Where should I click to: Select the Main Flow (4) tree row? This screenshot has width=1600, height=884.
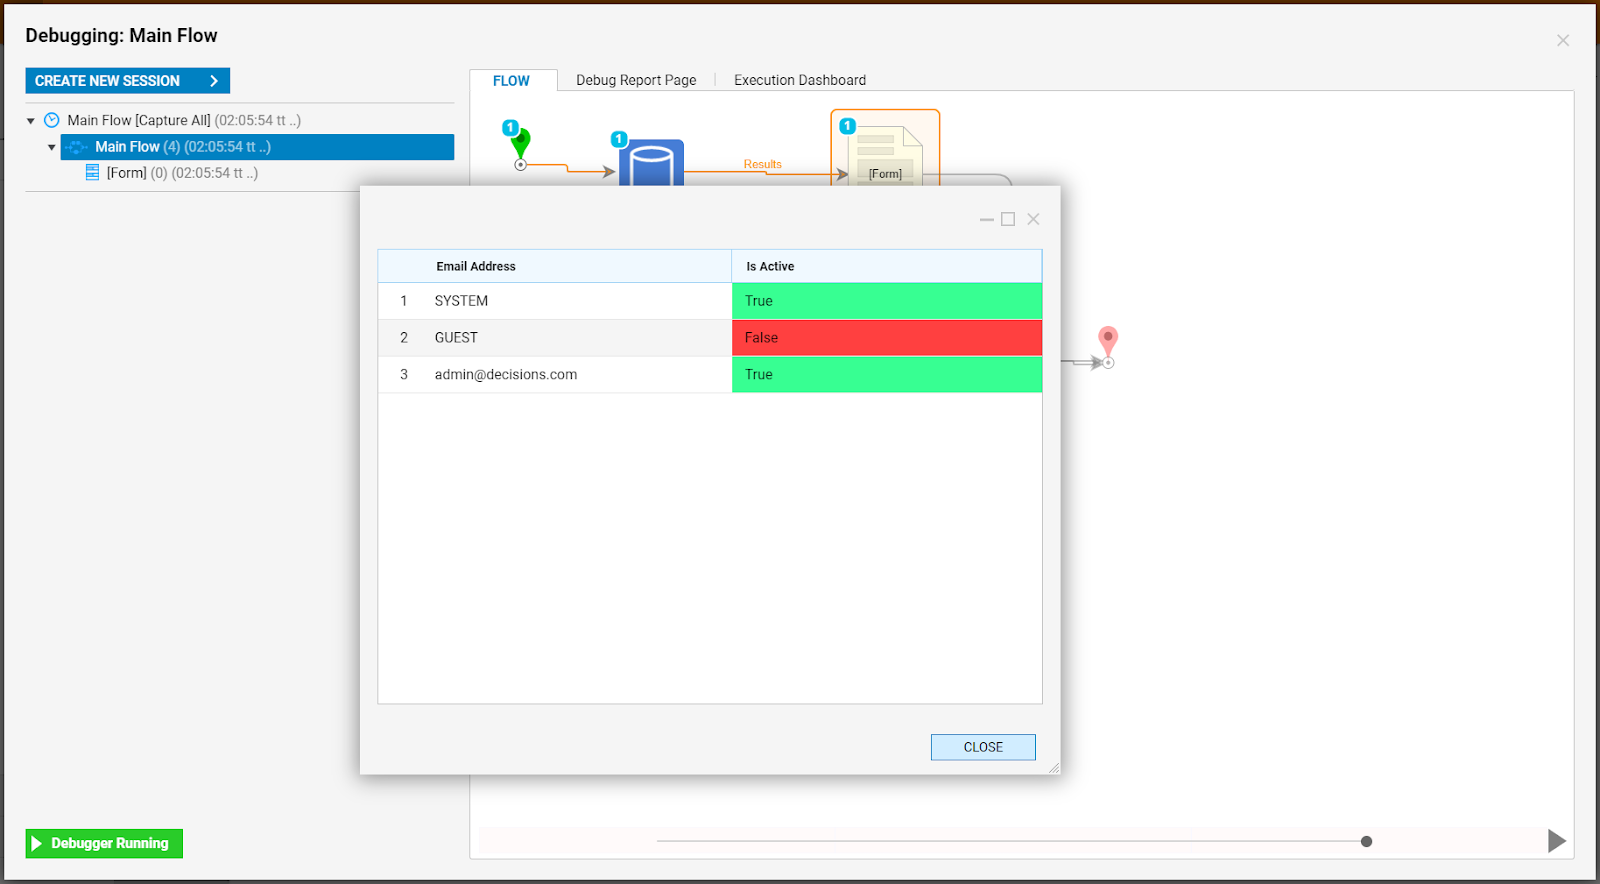pyautogui.click(x=257, y=147)
